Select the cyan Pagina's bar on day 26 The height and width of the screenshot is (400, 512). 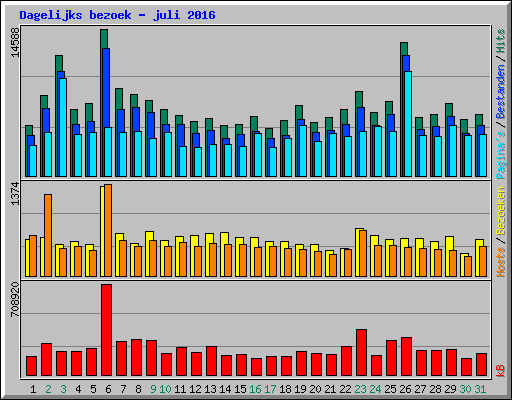click(408, 124)
